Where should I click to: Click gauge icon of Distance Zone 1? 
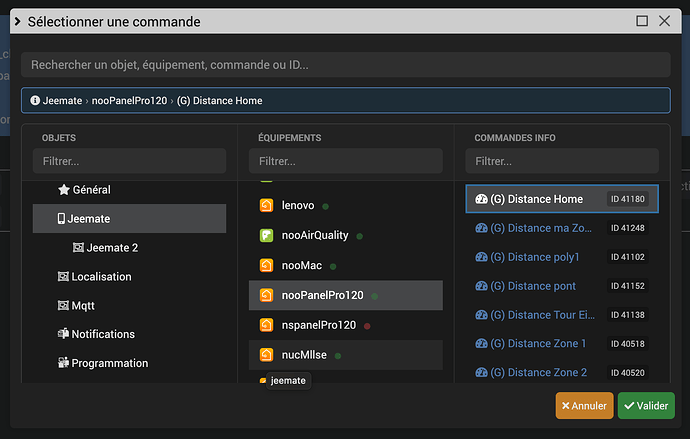pyautogui.click(x=481, y=344)
